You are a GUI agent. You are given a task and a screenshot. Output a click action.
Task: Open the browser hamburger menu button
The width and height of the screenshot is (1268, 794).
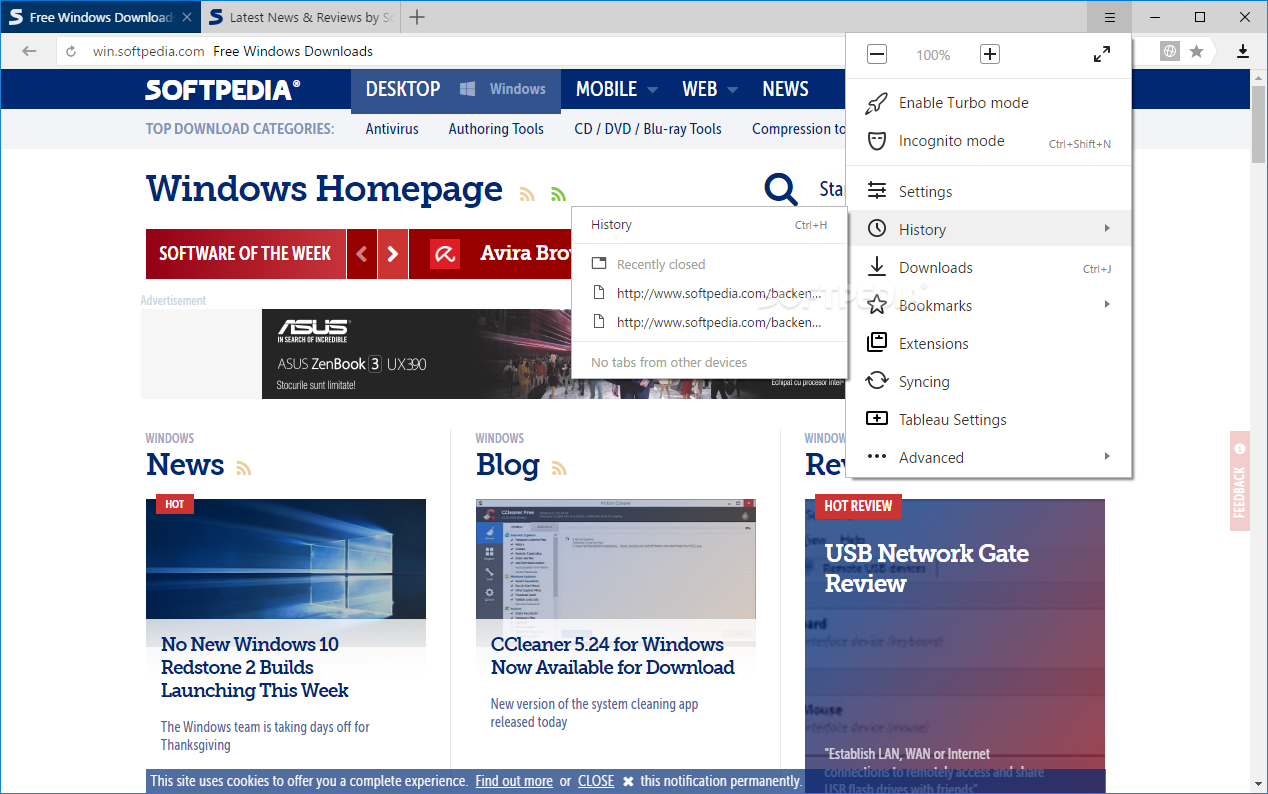(1109, 17)
